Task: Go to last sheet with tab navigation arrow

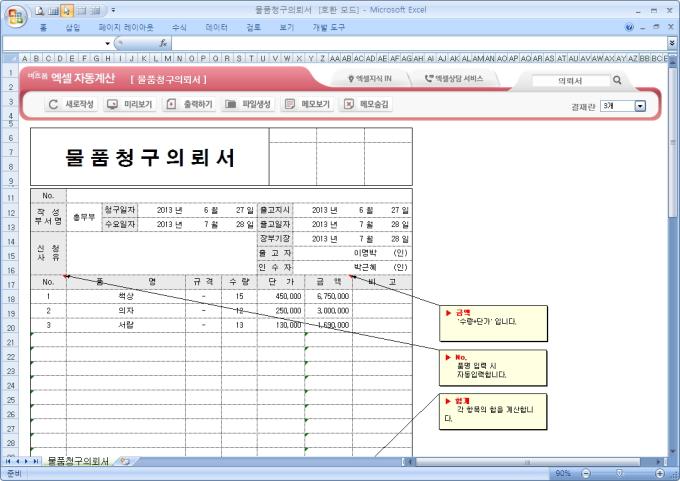Action: pos(35,461)
